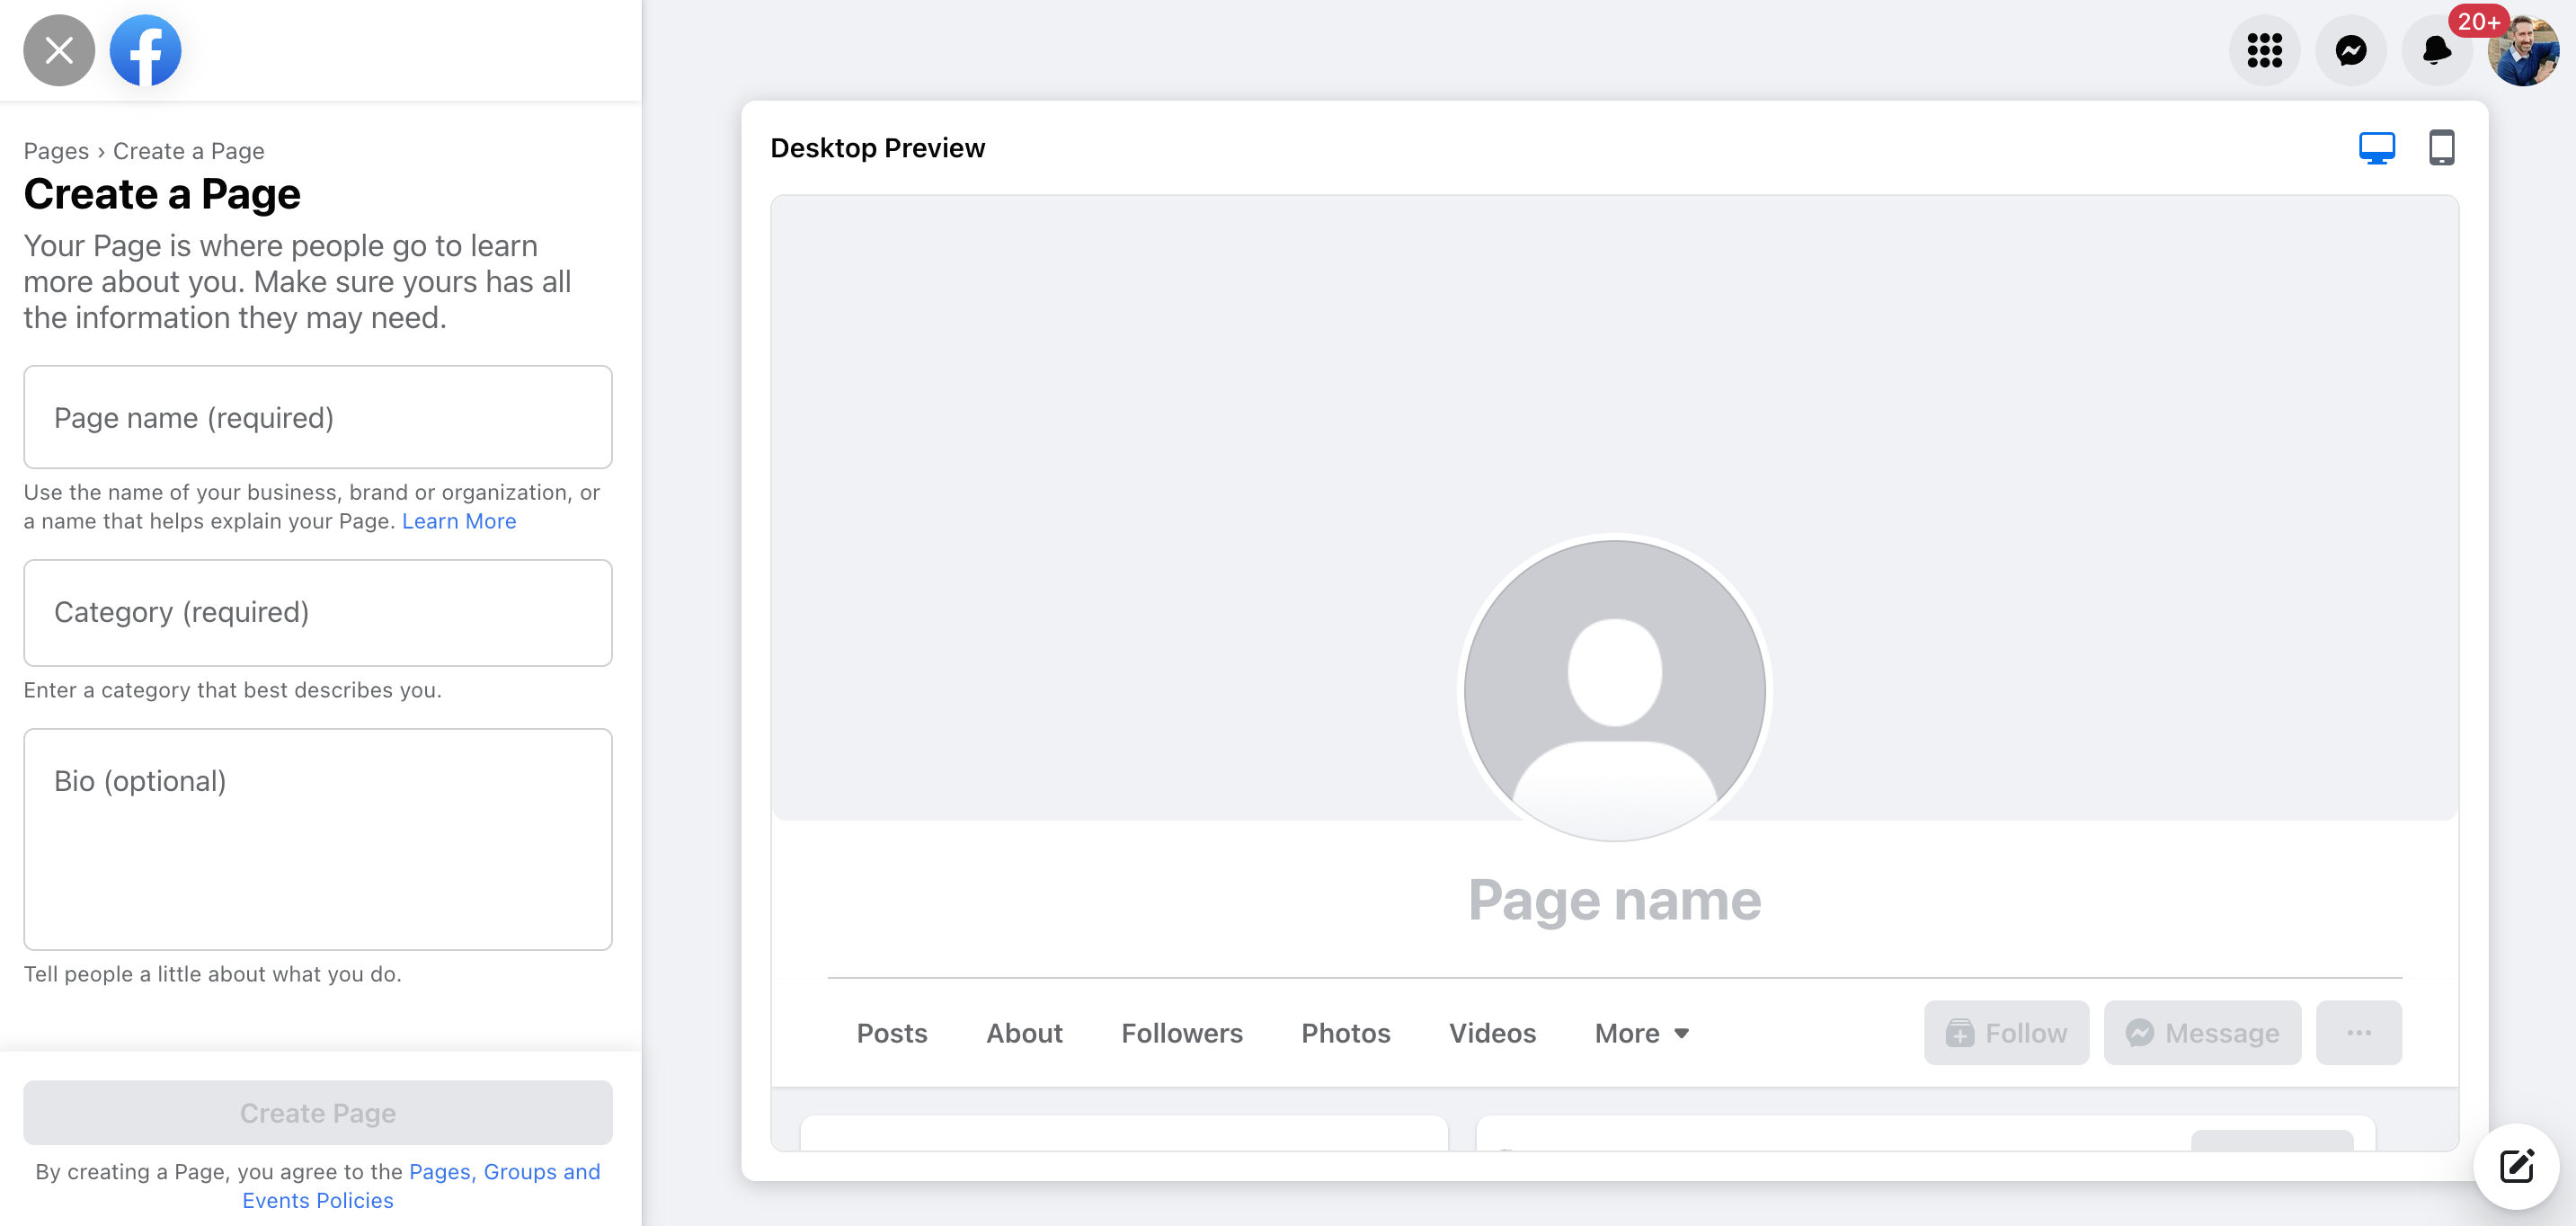
Task: Select the Posts tab in preview
Action: click(891, 1033)
